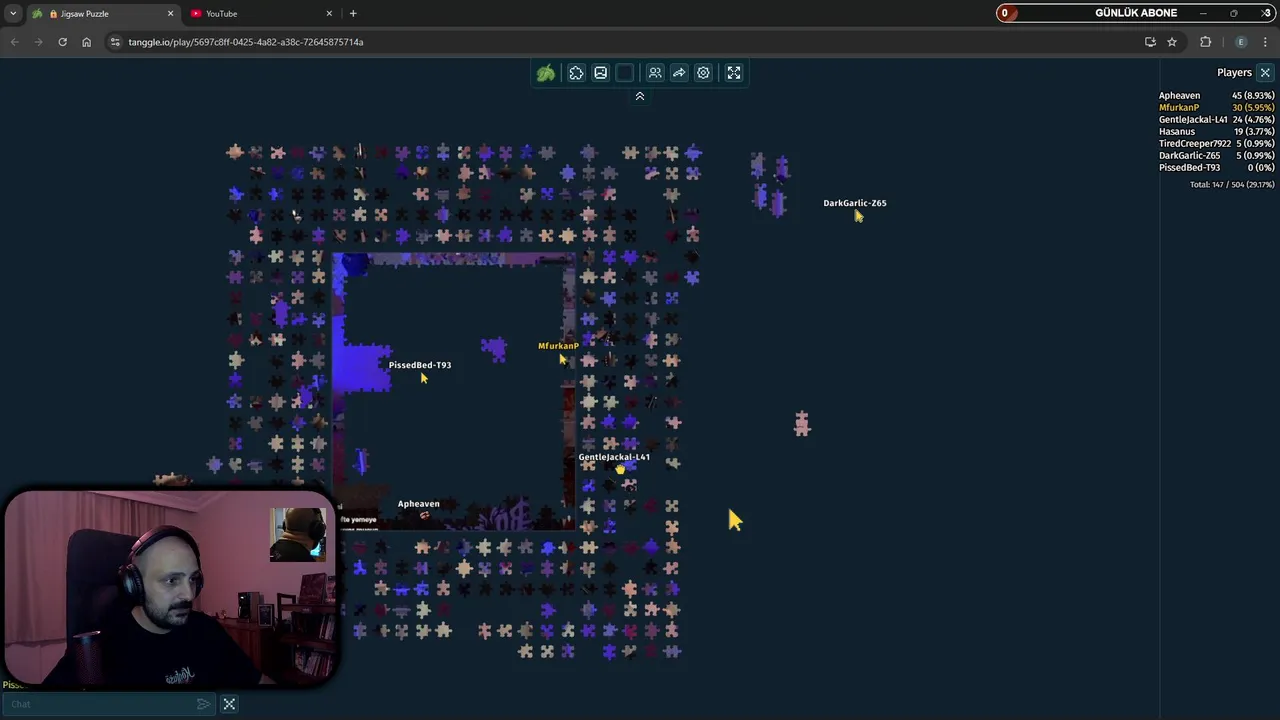Go forward in browser history
Viewport: 1280px width, 720px height.
(38, 42)
